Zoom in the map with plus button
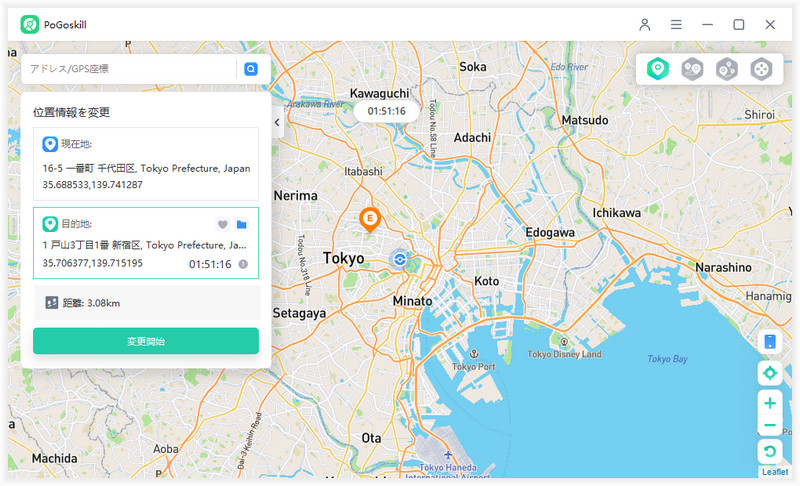The width and height of the screenshot is (800, 486). pos(770,403)
